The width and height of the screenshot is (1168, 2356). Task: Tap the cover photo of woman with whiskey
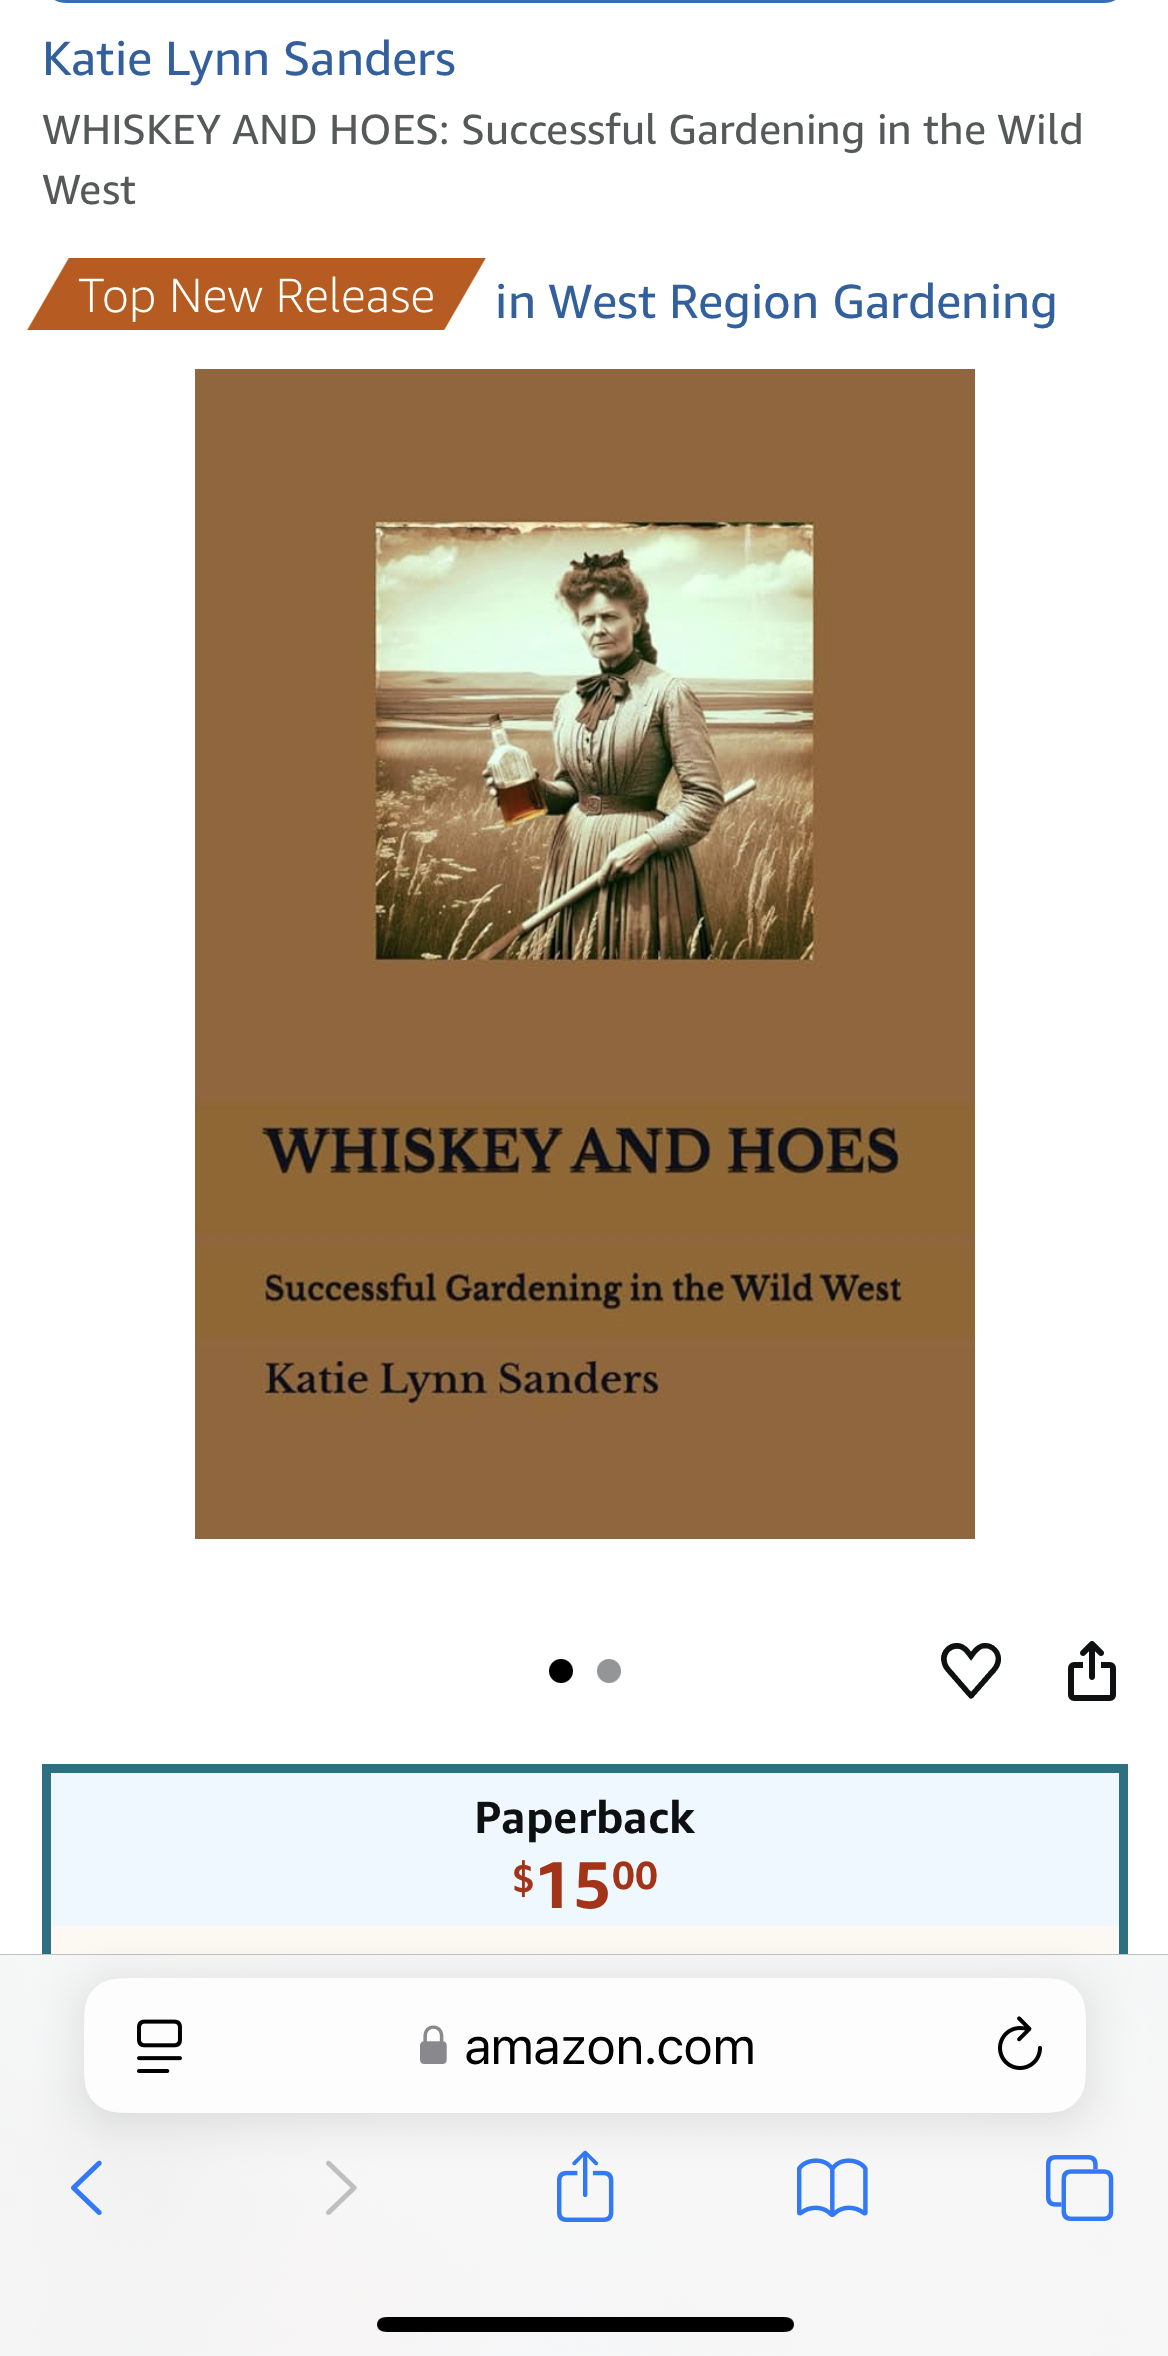[x=594, y=741]
